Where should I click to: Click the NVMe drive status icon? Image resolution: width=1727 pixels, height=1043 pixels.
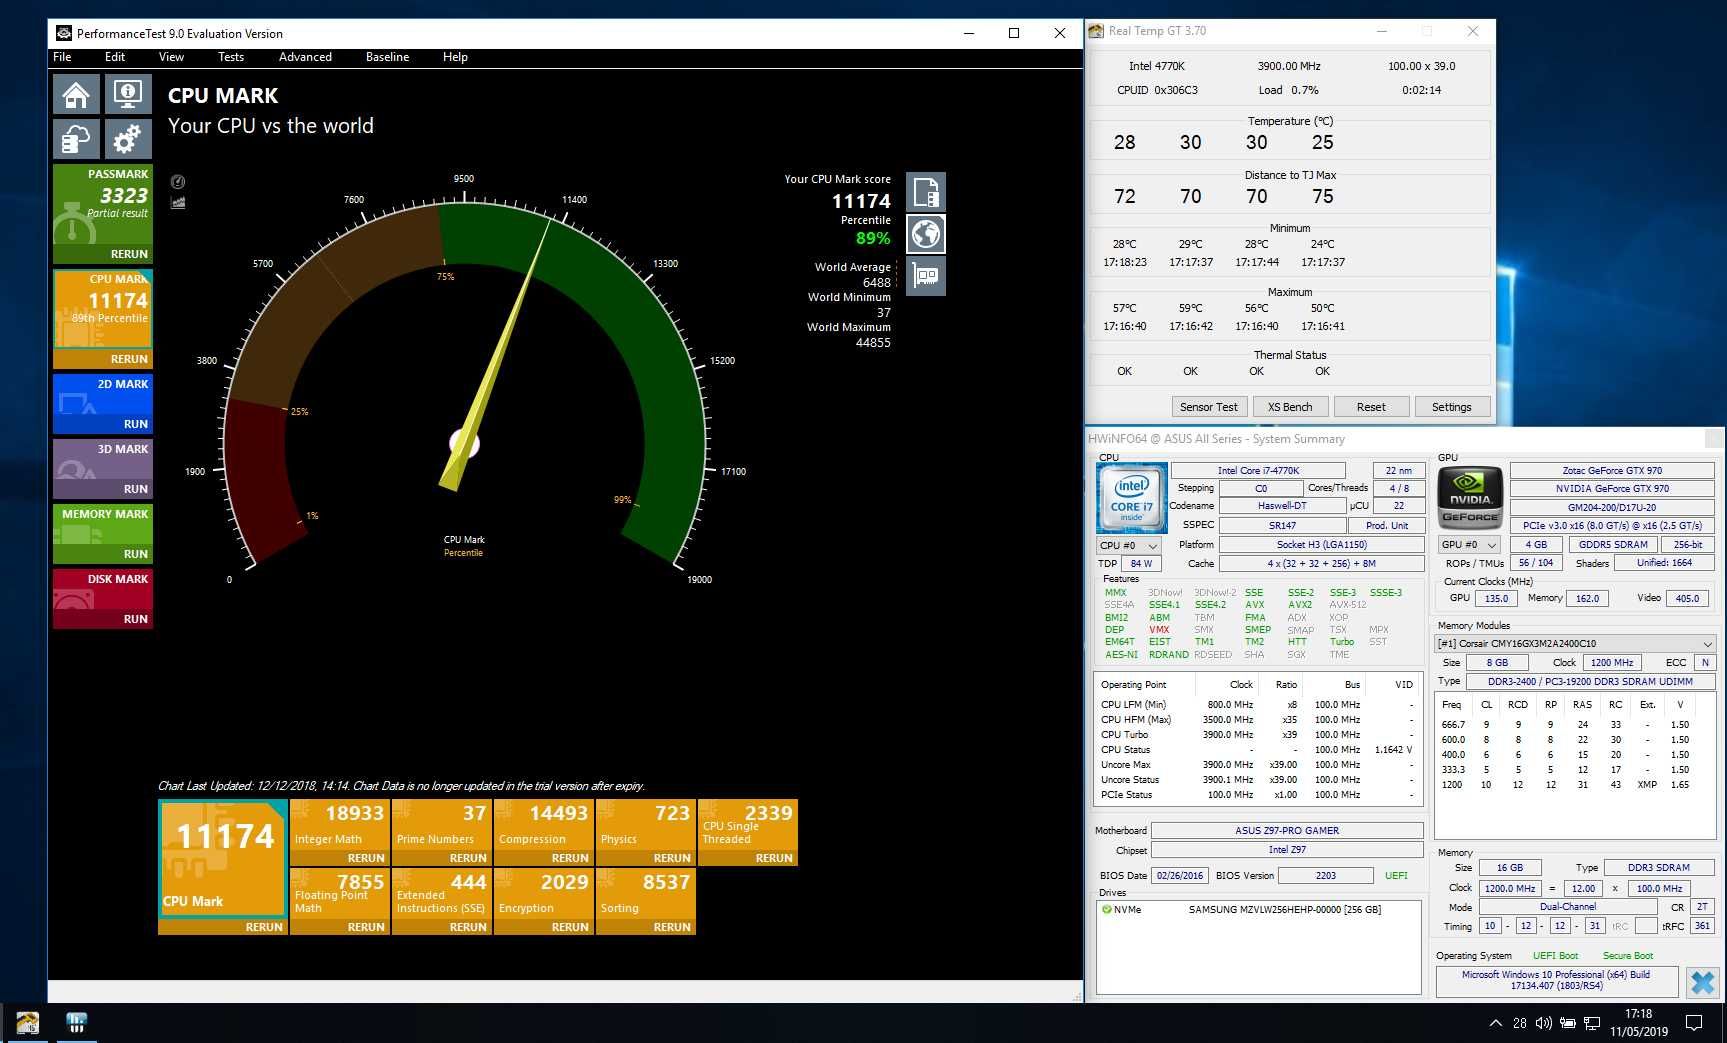pos(1106,910)
